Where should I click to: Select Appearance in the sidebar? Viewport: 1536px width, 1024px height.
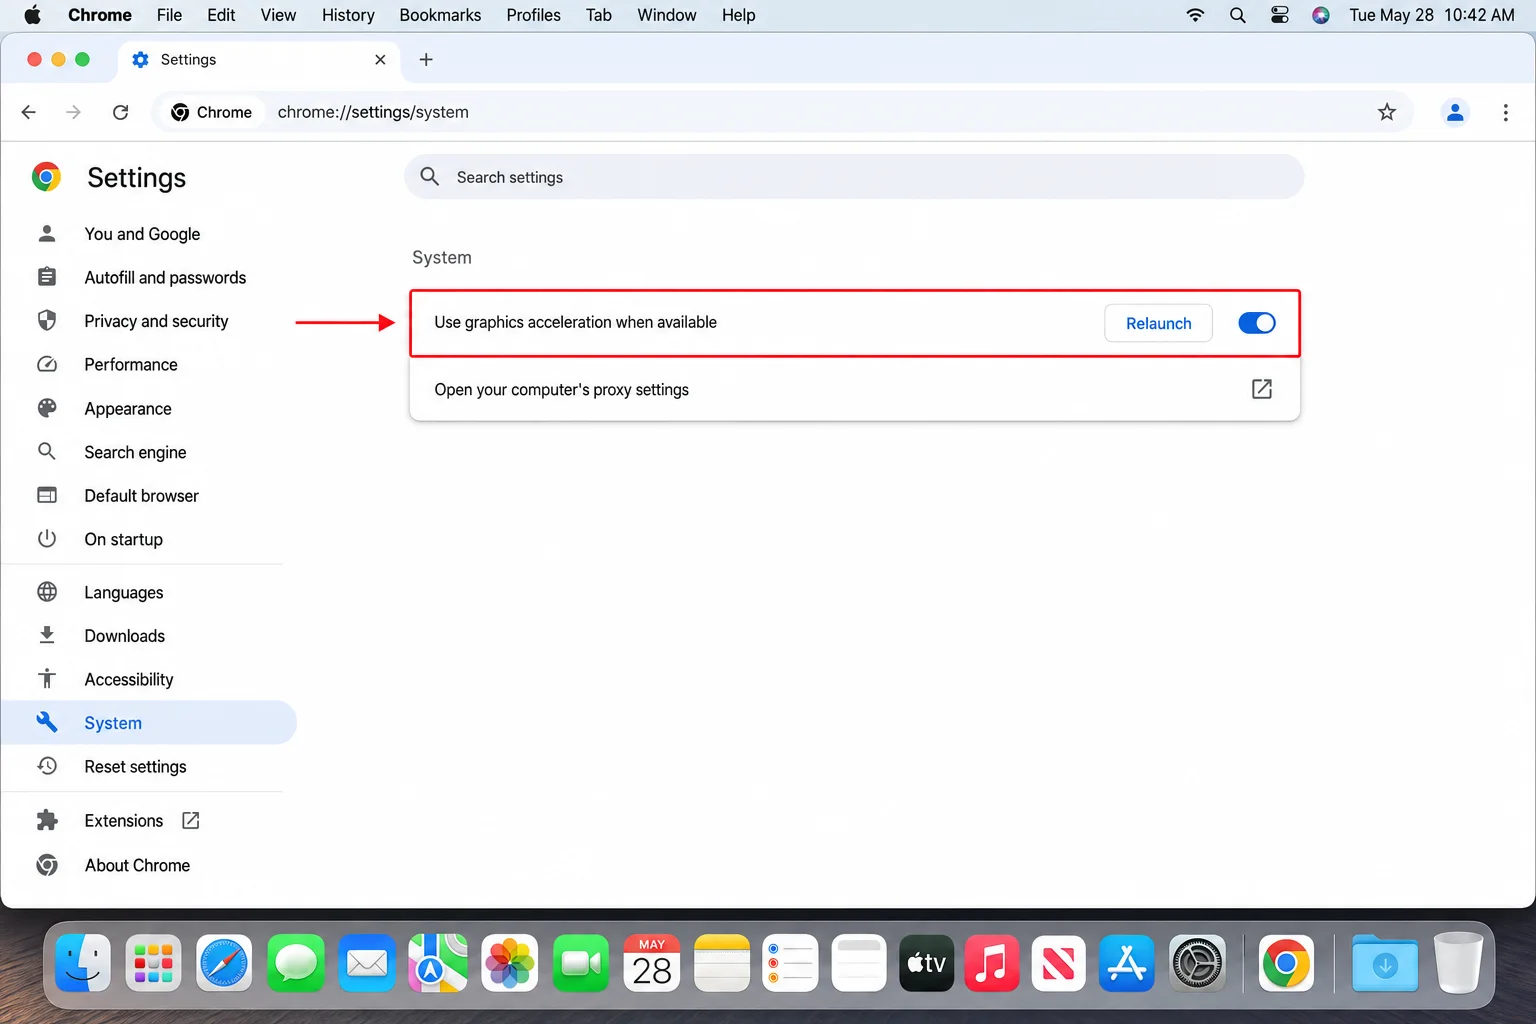click(x=128, y=408)
